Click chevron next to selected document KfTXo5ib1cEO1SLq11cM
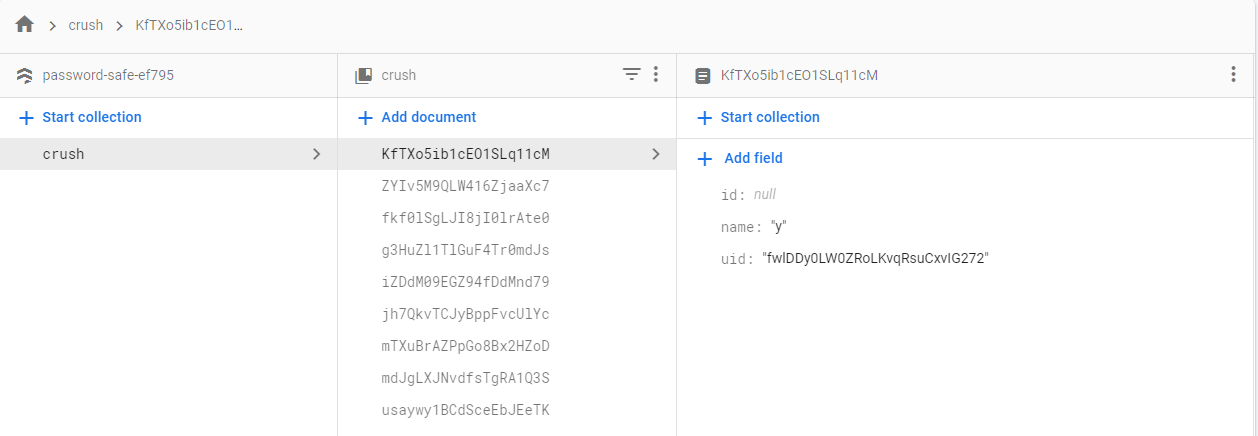This screenshot has height=436, width=1258. point(656,154)
